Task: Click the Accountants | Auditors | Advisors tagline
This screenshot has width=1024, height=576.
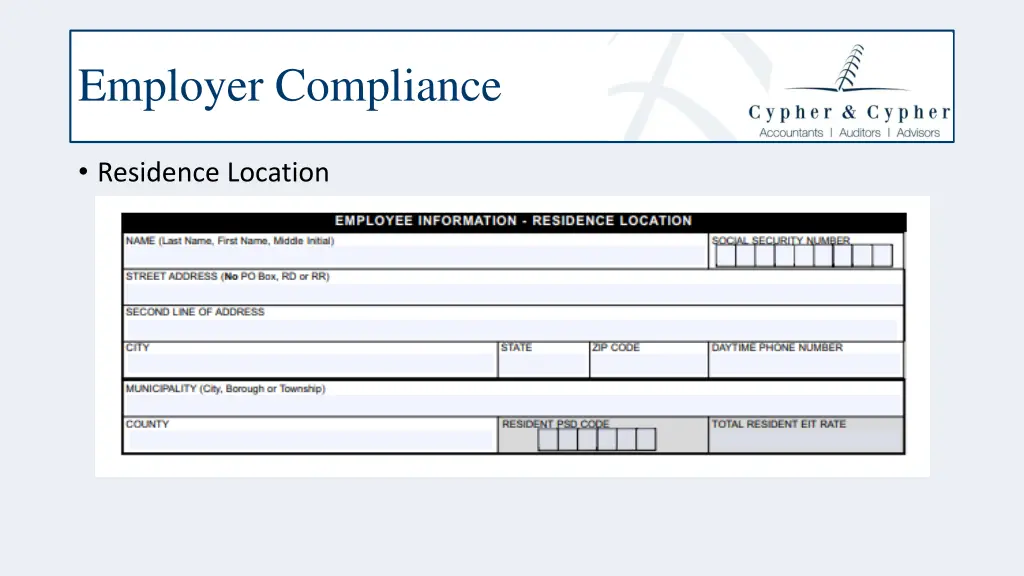Action: [849, 133]
